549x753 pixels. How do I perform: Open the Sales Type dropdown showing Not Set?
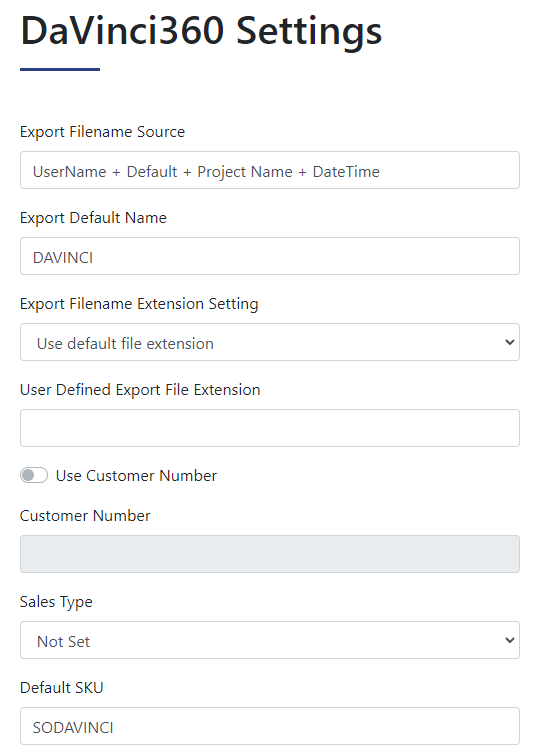269,640
